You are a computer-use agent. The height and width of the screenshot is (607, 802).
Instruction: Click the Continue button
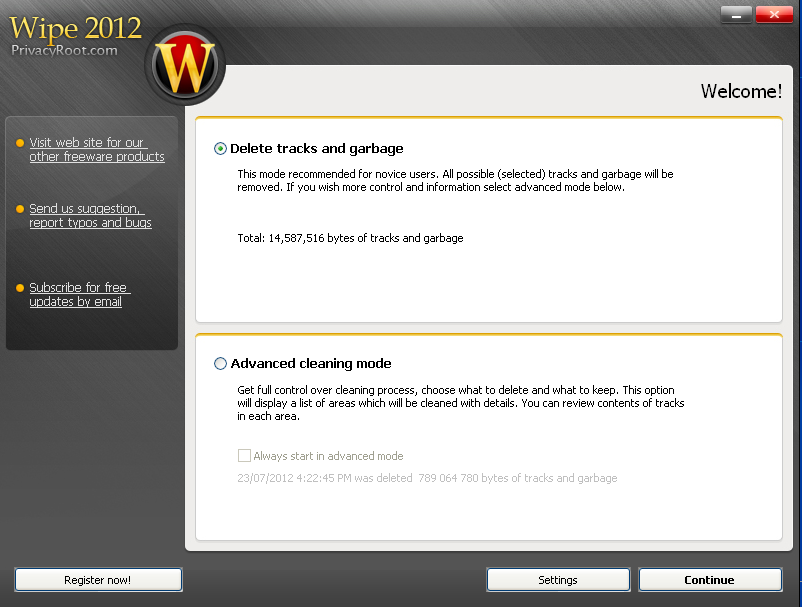click(x=710, y=580)
